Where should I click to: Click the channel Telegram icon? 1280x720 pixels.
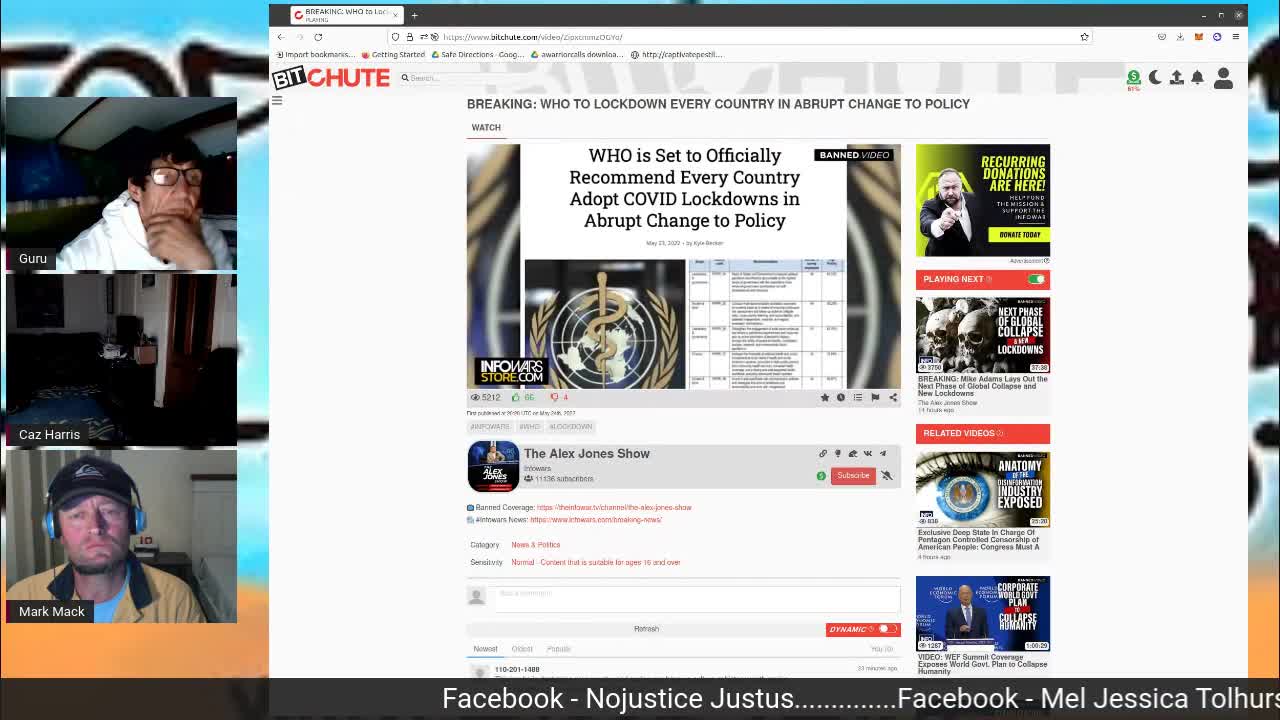[x=883, y=454]
